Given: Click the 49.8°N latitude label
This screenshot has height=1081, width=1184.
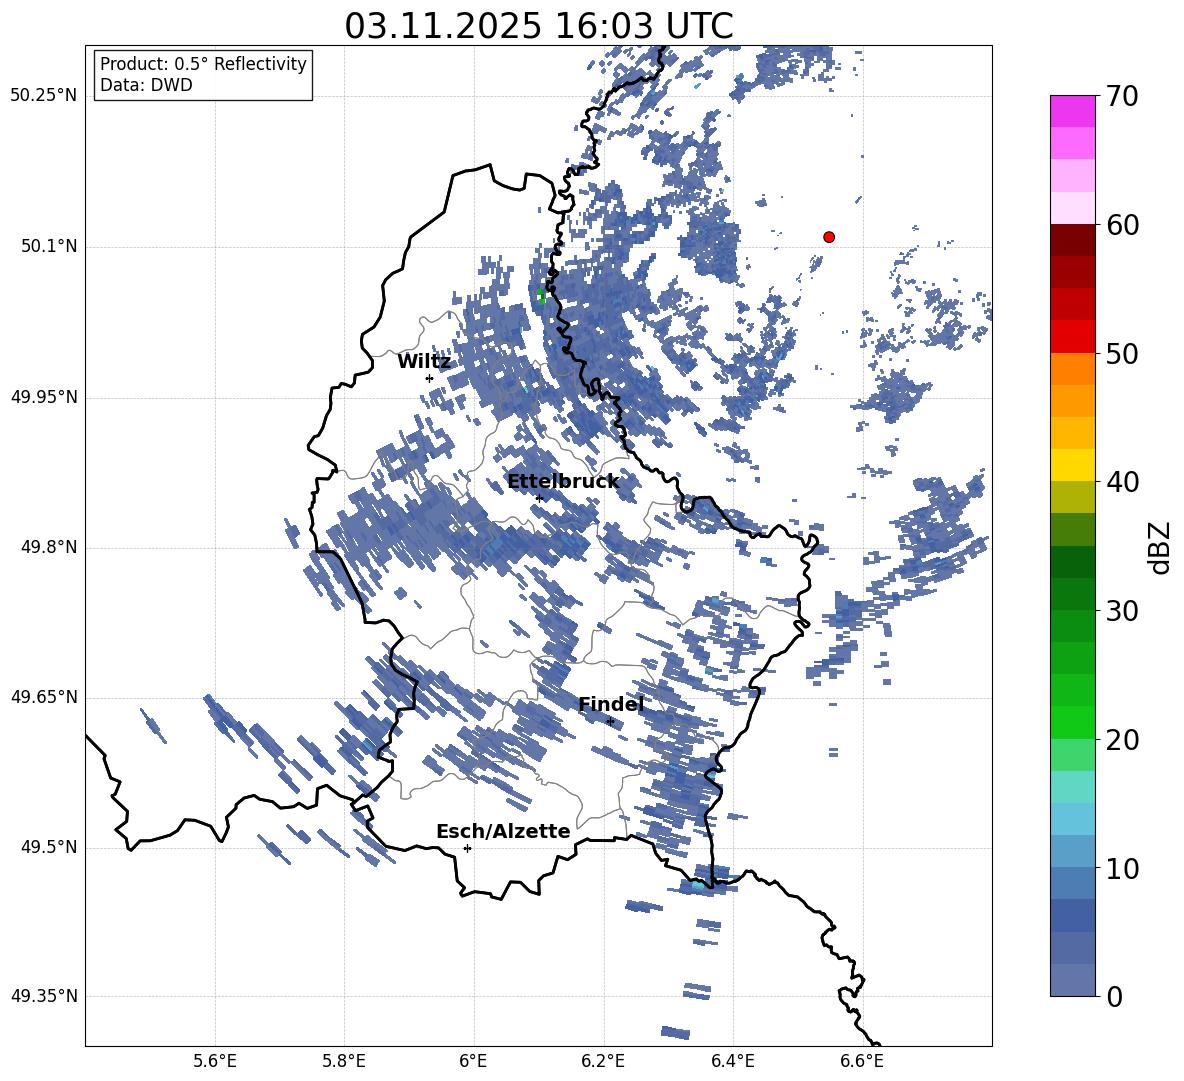Looking at the screenshot, I should (x=50, y=547).
